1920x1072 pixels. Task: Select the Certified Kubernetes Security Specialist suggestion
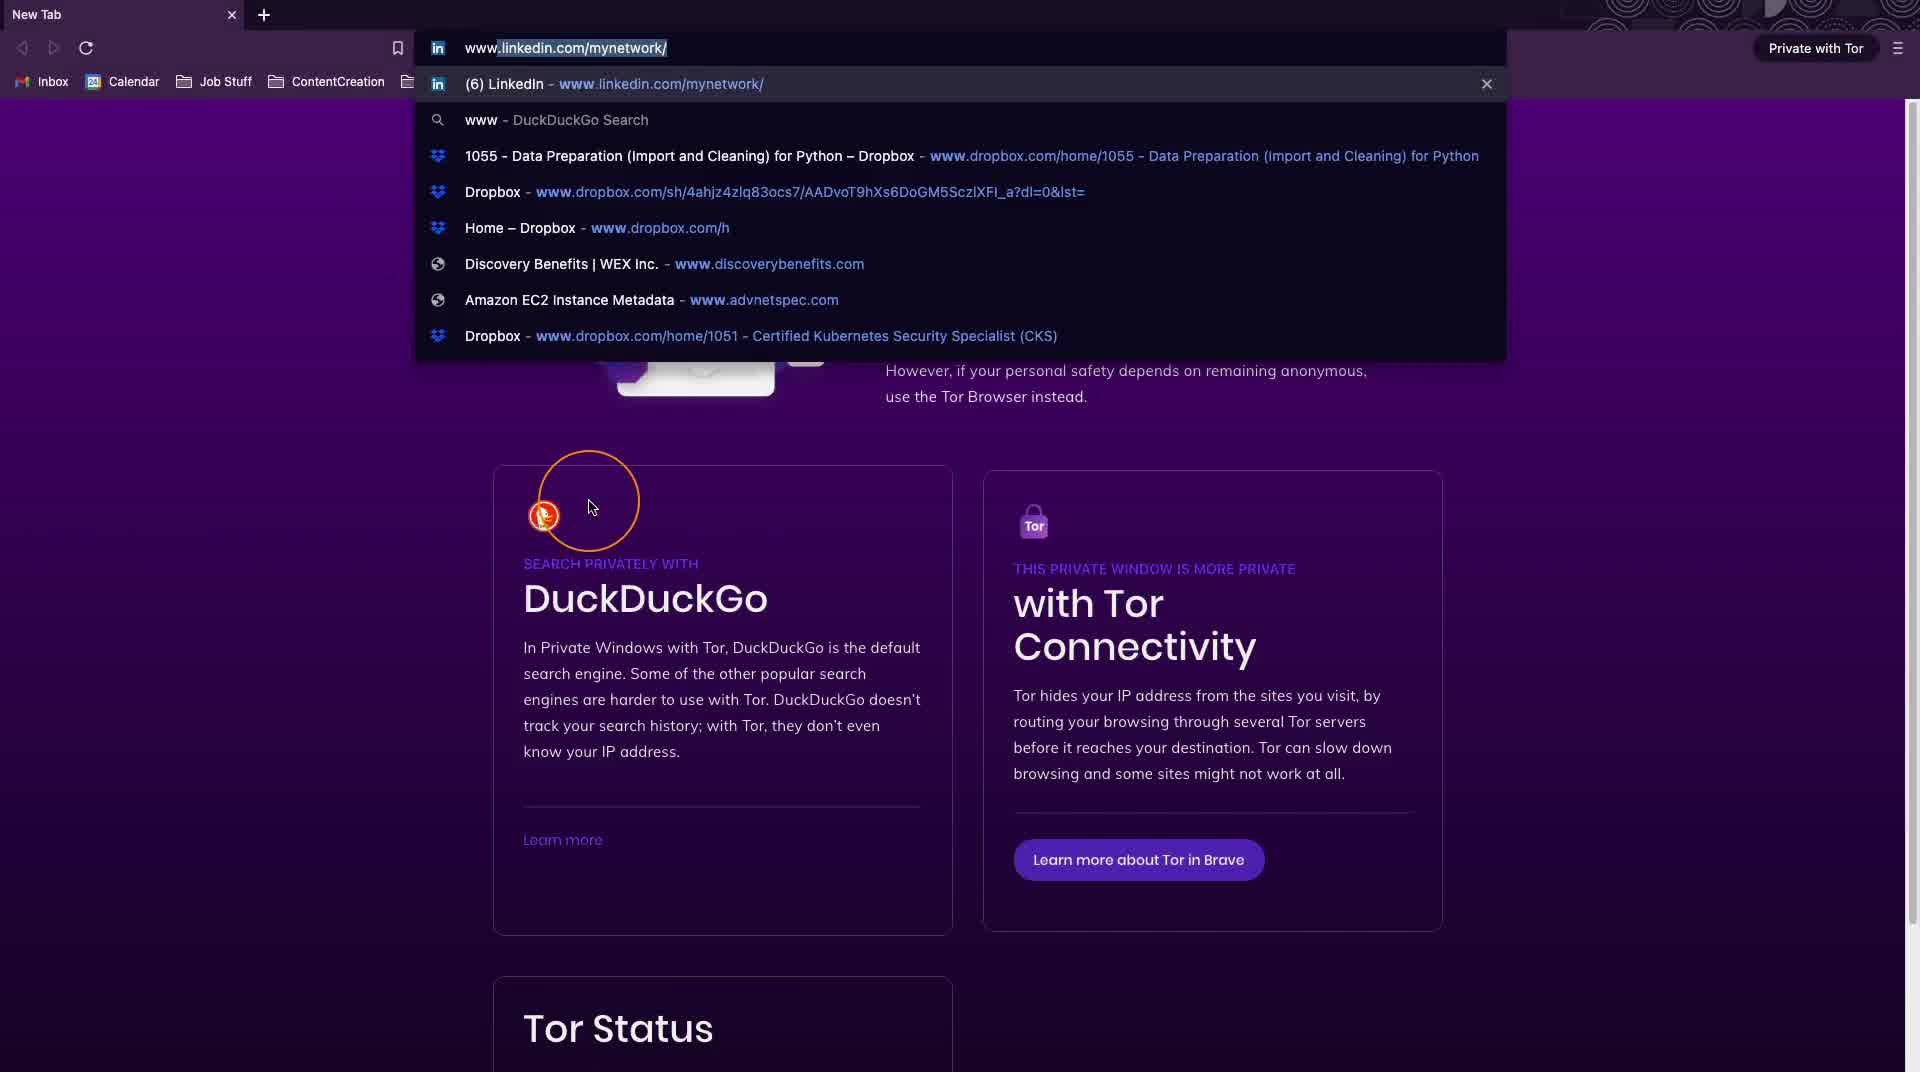click(x=960, y=336)
